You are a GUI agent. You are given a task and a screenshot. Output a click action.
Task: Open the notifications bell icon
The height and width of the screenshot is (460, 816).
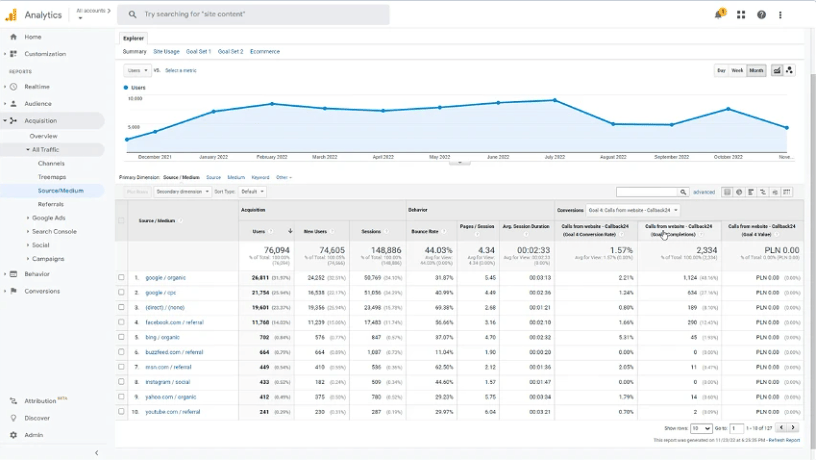click(719, 15)
